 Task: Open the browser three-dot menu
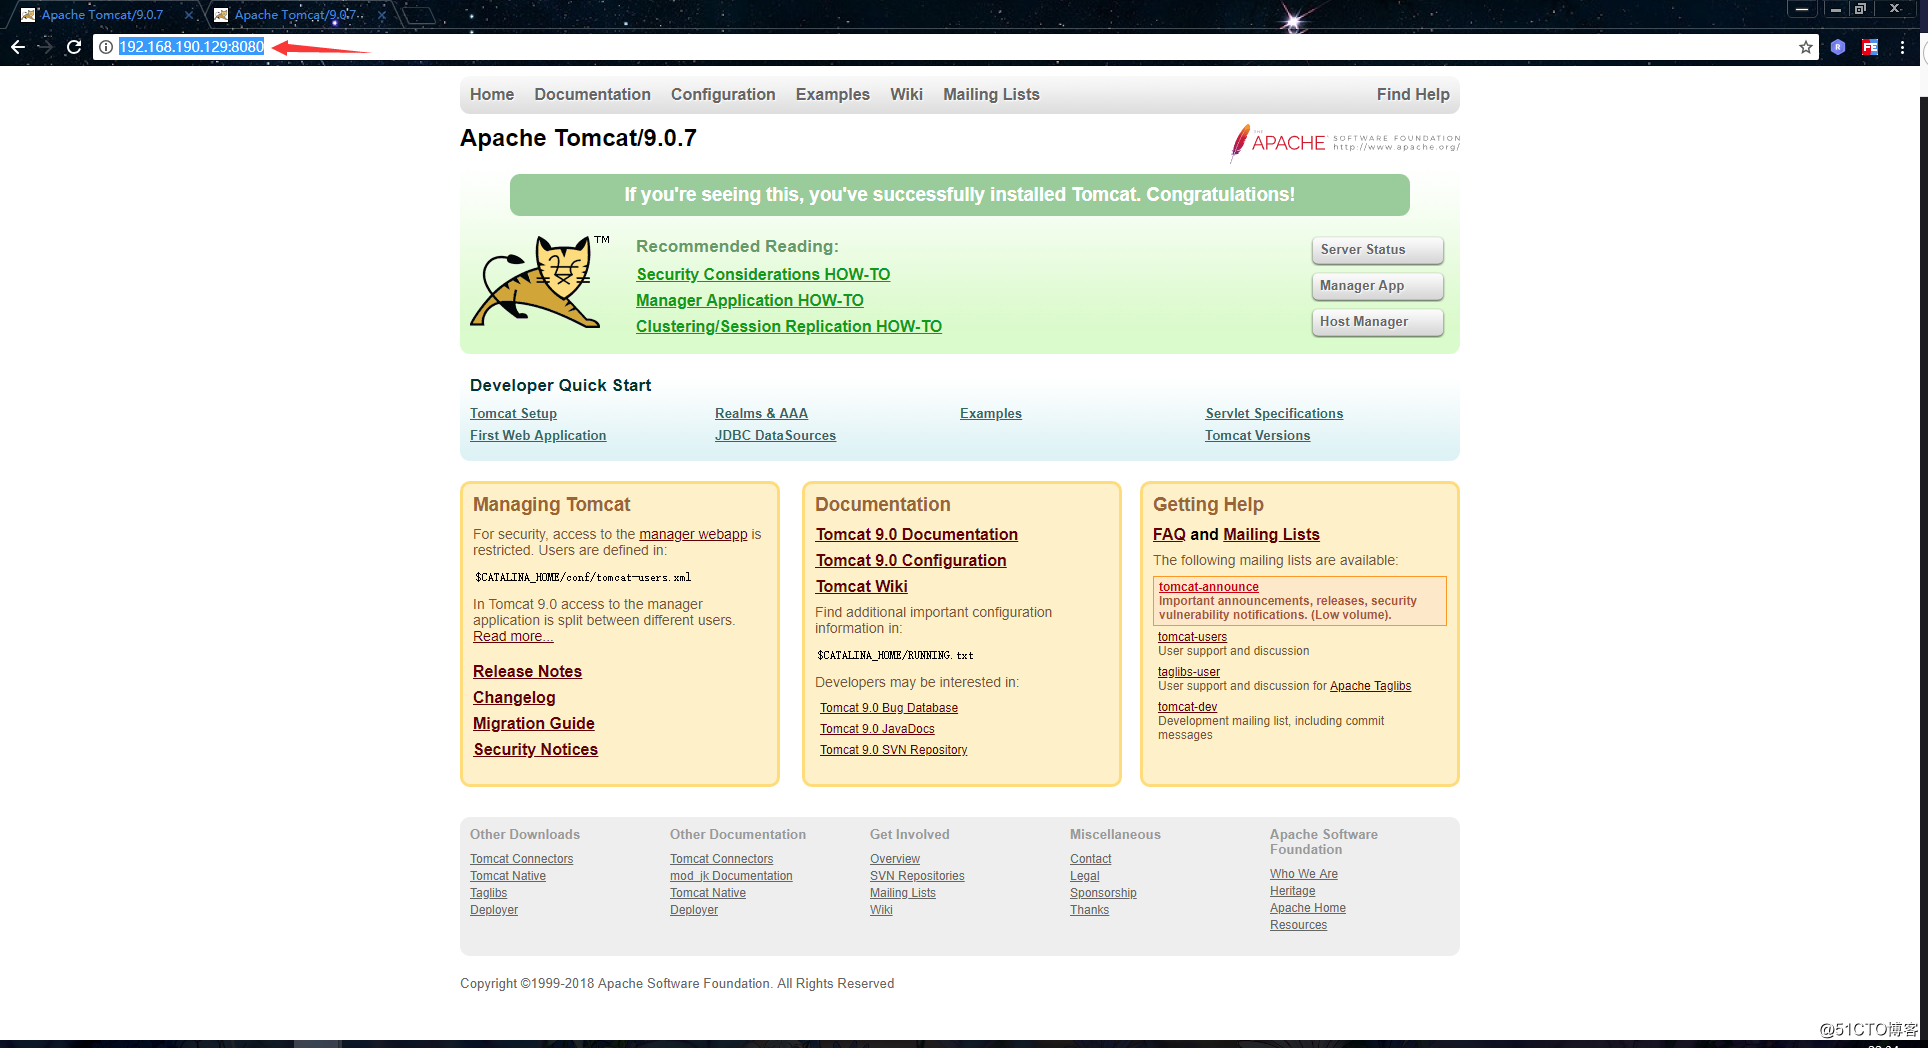pyautogui.click(x=1902, y=47)
